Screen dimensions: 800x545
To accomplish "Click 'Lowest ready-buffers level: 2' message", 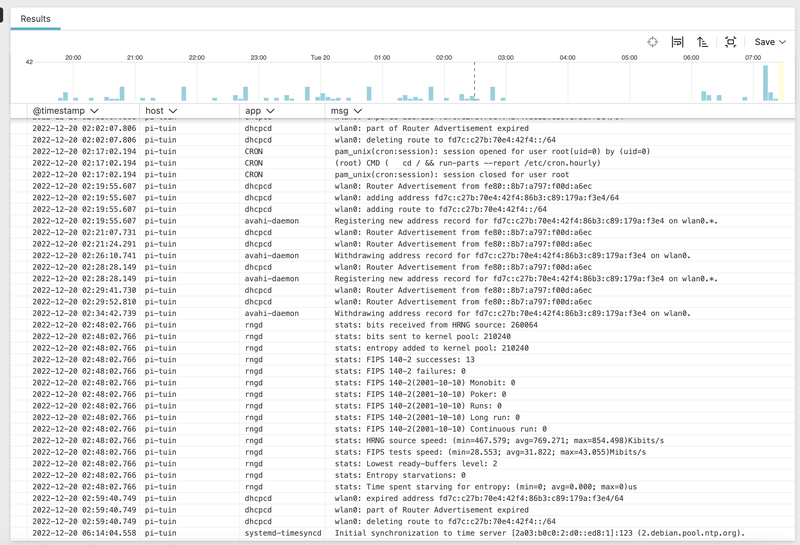I will (x=416, y=464).
